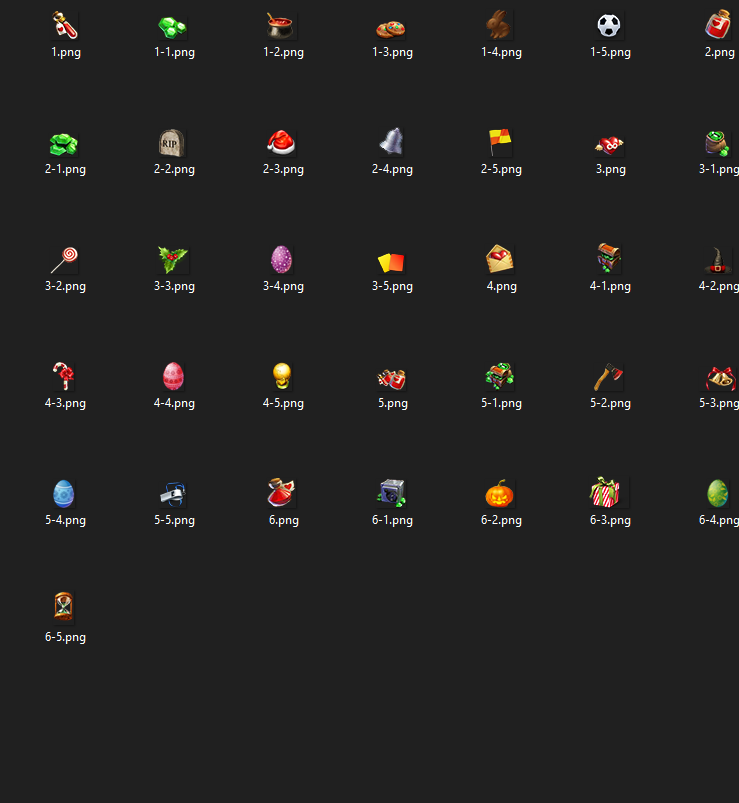Click the holly leaves icon 3-3.png
The height and width of the screenshot is (803, 739).
173,260
